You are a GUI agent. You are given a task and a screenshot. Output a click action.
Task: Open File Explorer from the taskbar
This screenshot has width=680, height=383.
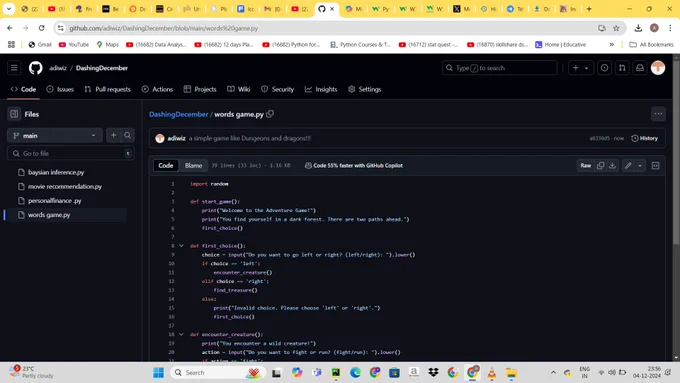(x=511, y=373)
